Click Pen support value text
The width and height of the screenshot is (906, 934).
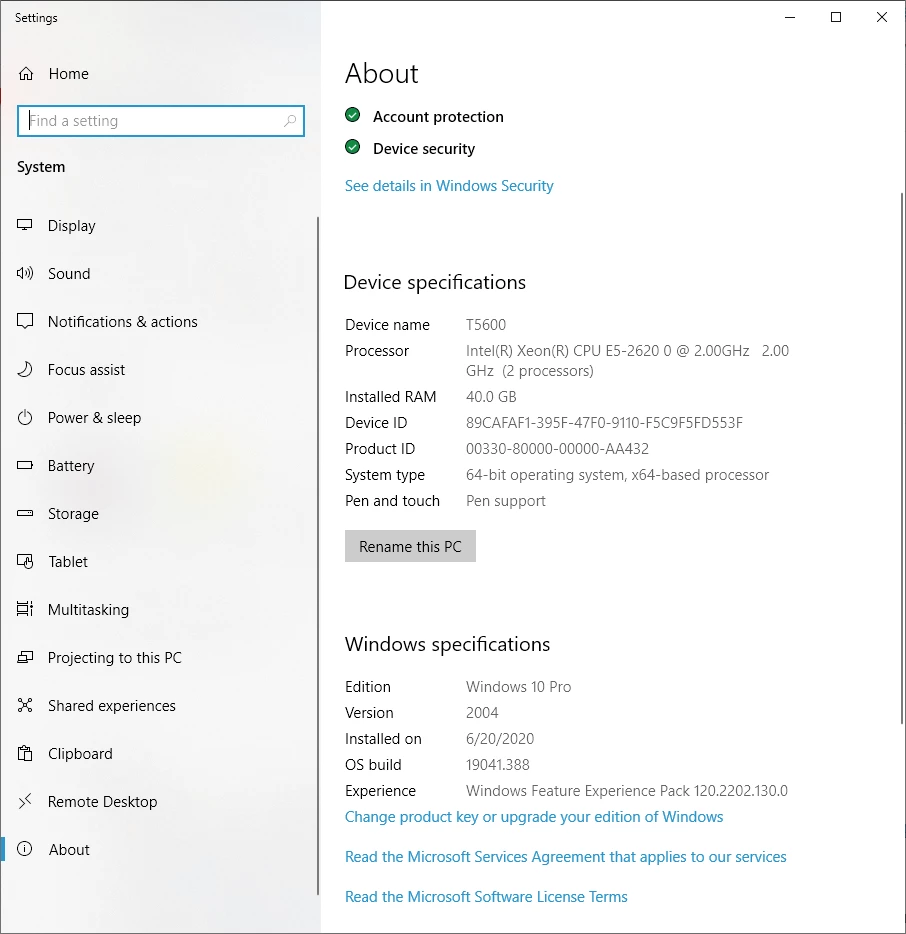click(505, 501)
